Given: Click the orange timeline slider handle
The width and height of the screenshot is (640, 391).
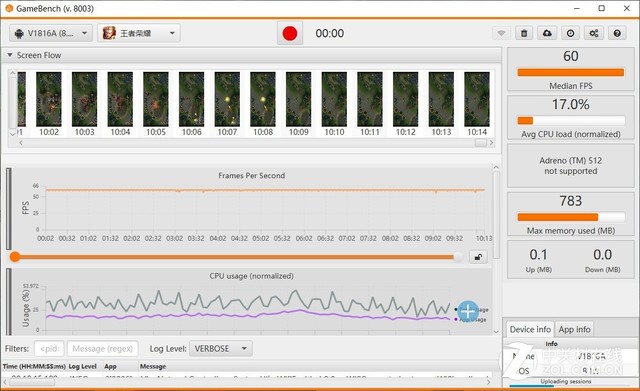Looking at the screenshot, I should pyautogui.click(x=15, y=257).
